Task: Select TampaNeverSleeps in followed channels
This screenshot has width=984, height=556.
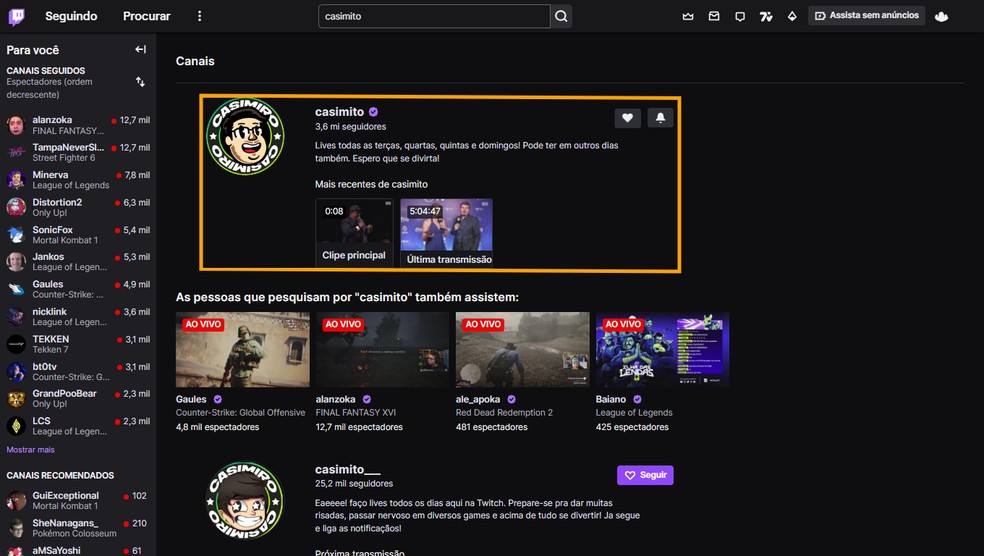Action: [78, 152]
